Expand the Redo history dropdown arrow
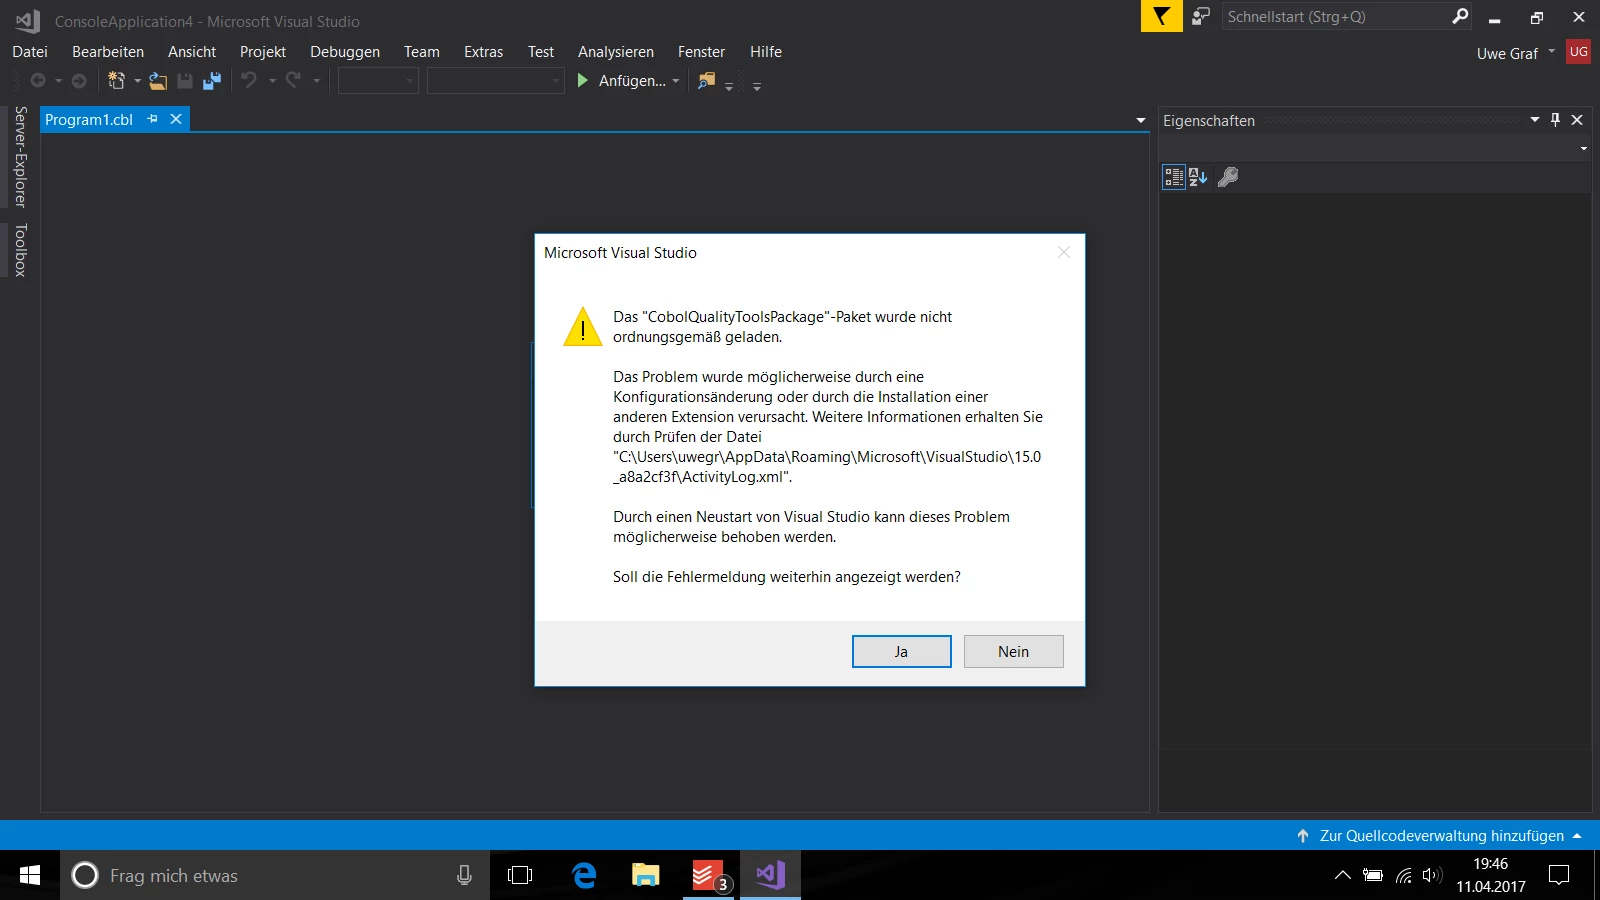 point(316,81)
